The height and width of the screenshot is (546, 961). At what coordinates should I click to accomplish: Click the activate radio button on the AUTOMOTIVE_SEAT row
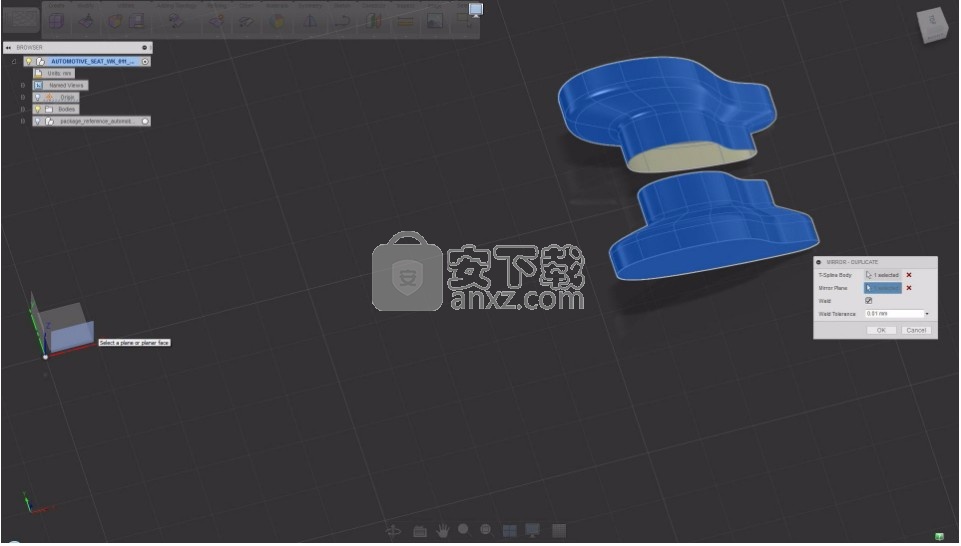[x=145, y=61]
